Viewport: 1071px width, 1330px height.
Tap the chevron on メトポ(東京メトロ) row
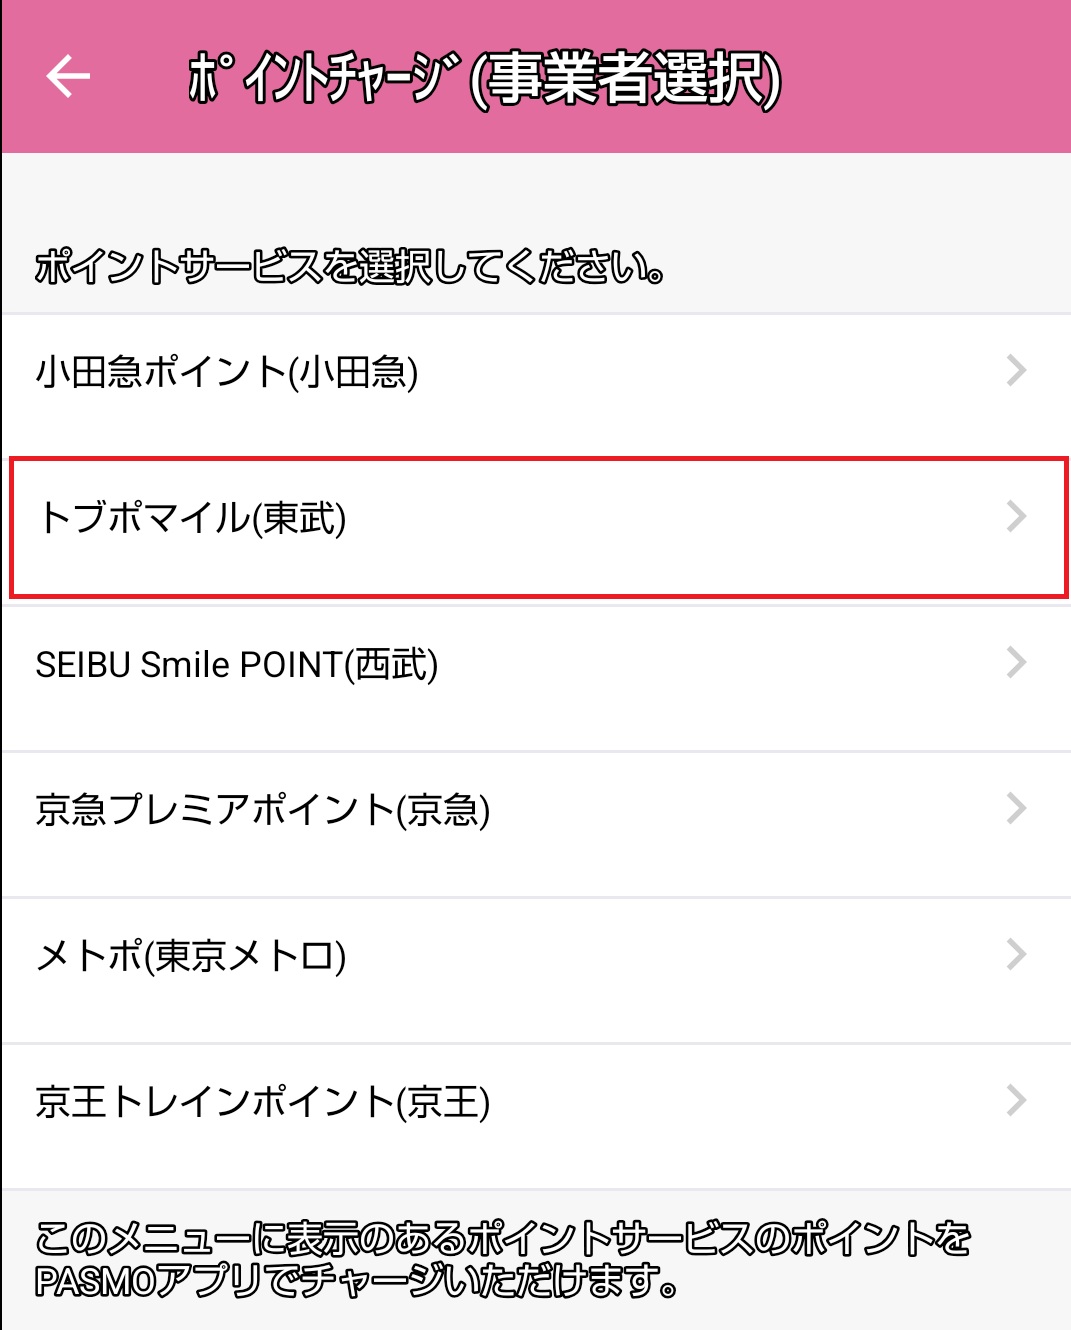[1016, 954]
